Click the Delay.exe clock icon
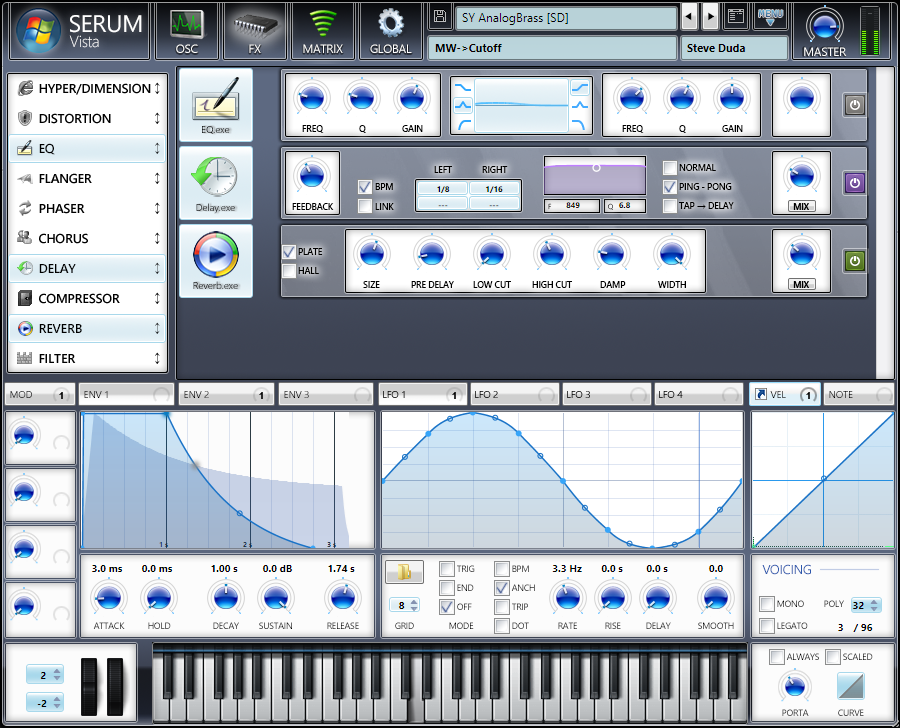Image resolution: width=900 pixels, height=728 pixels. 216,183
